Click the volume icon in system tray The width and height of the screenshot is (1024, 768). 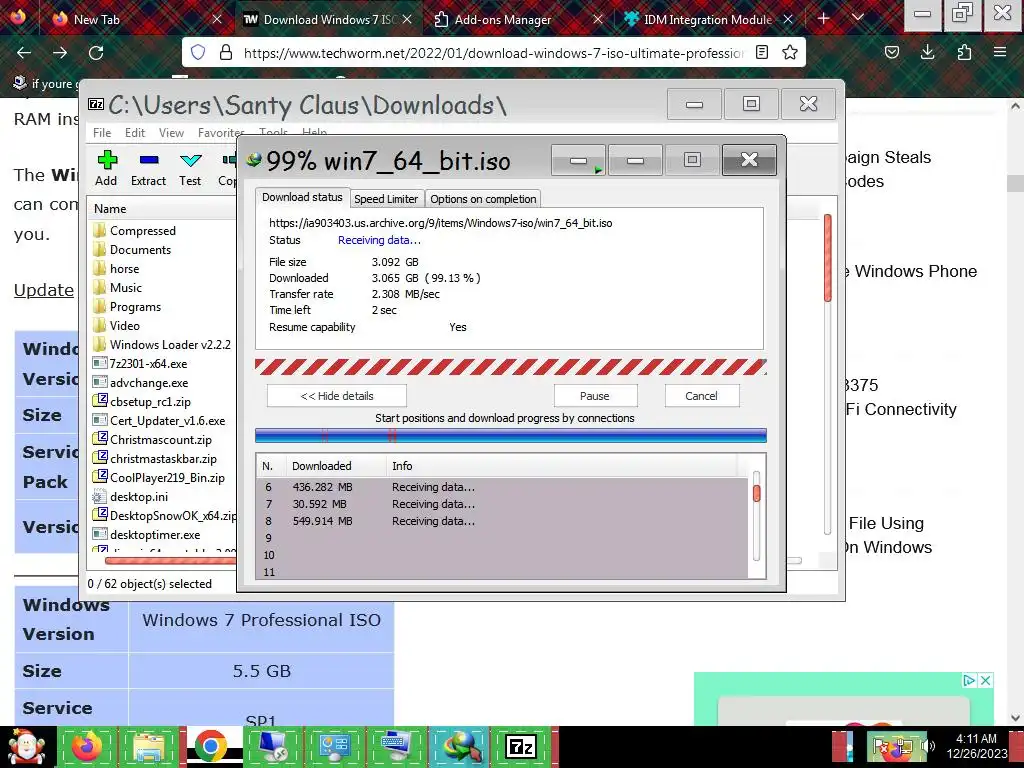928,745
